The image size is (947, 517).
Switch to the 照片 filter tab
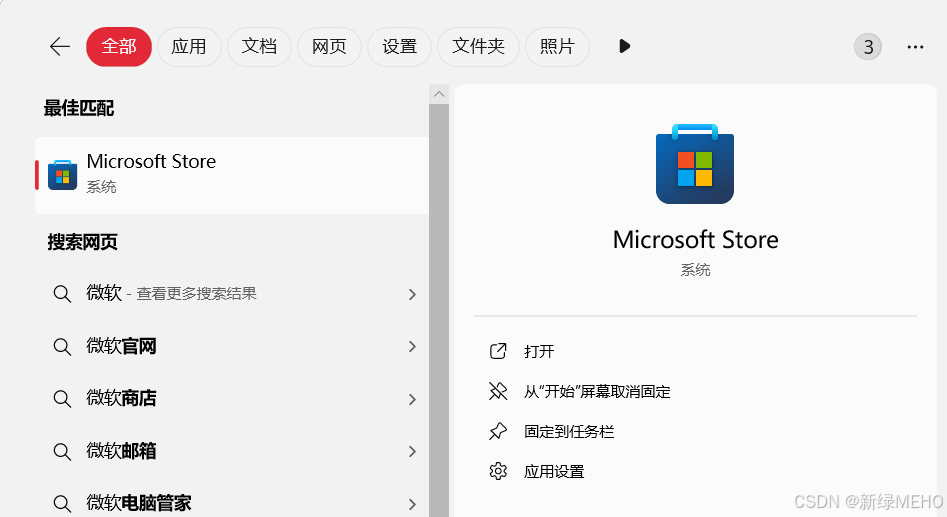click(x=557, y=47)
